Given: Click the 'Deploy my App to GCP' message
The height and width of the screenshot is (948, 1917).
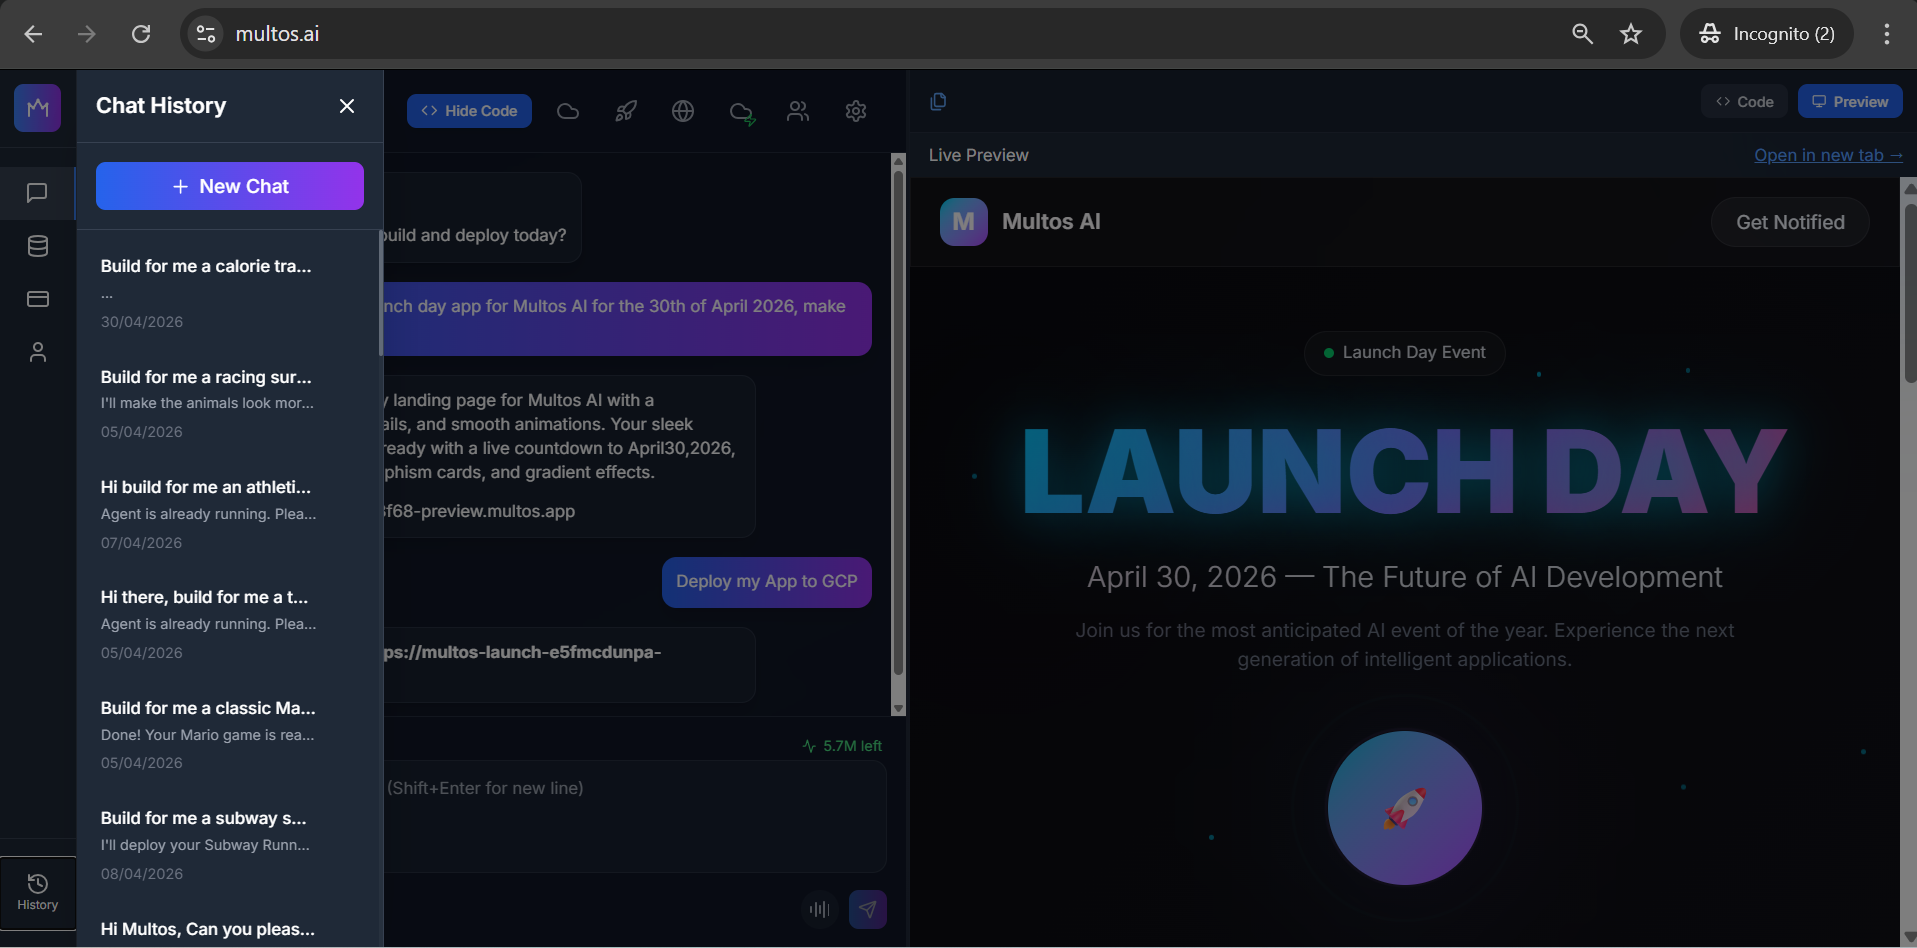Looking at the screenshot, I should coord(767,582).
